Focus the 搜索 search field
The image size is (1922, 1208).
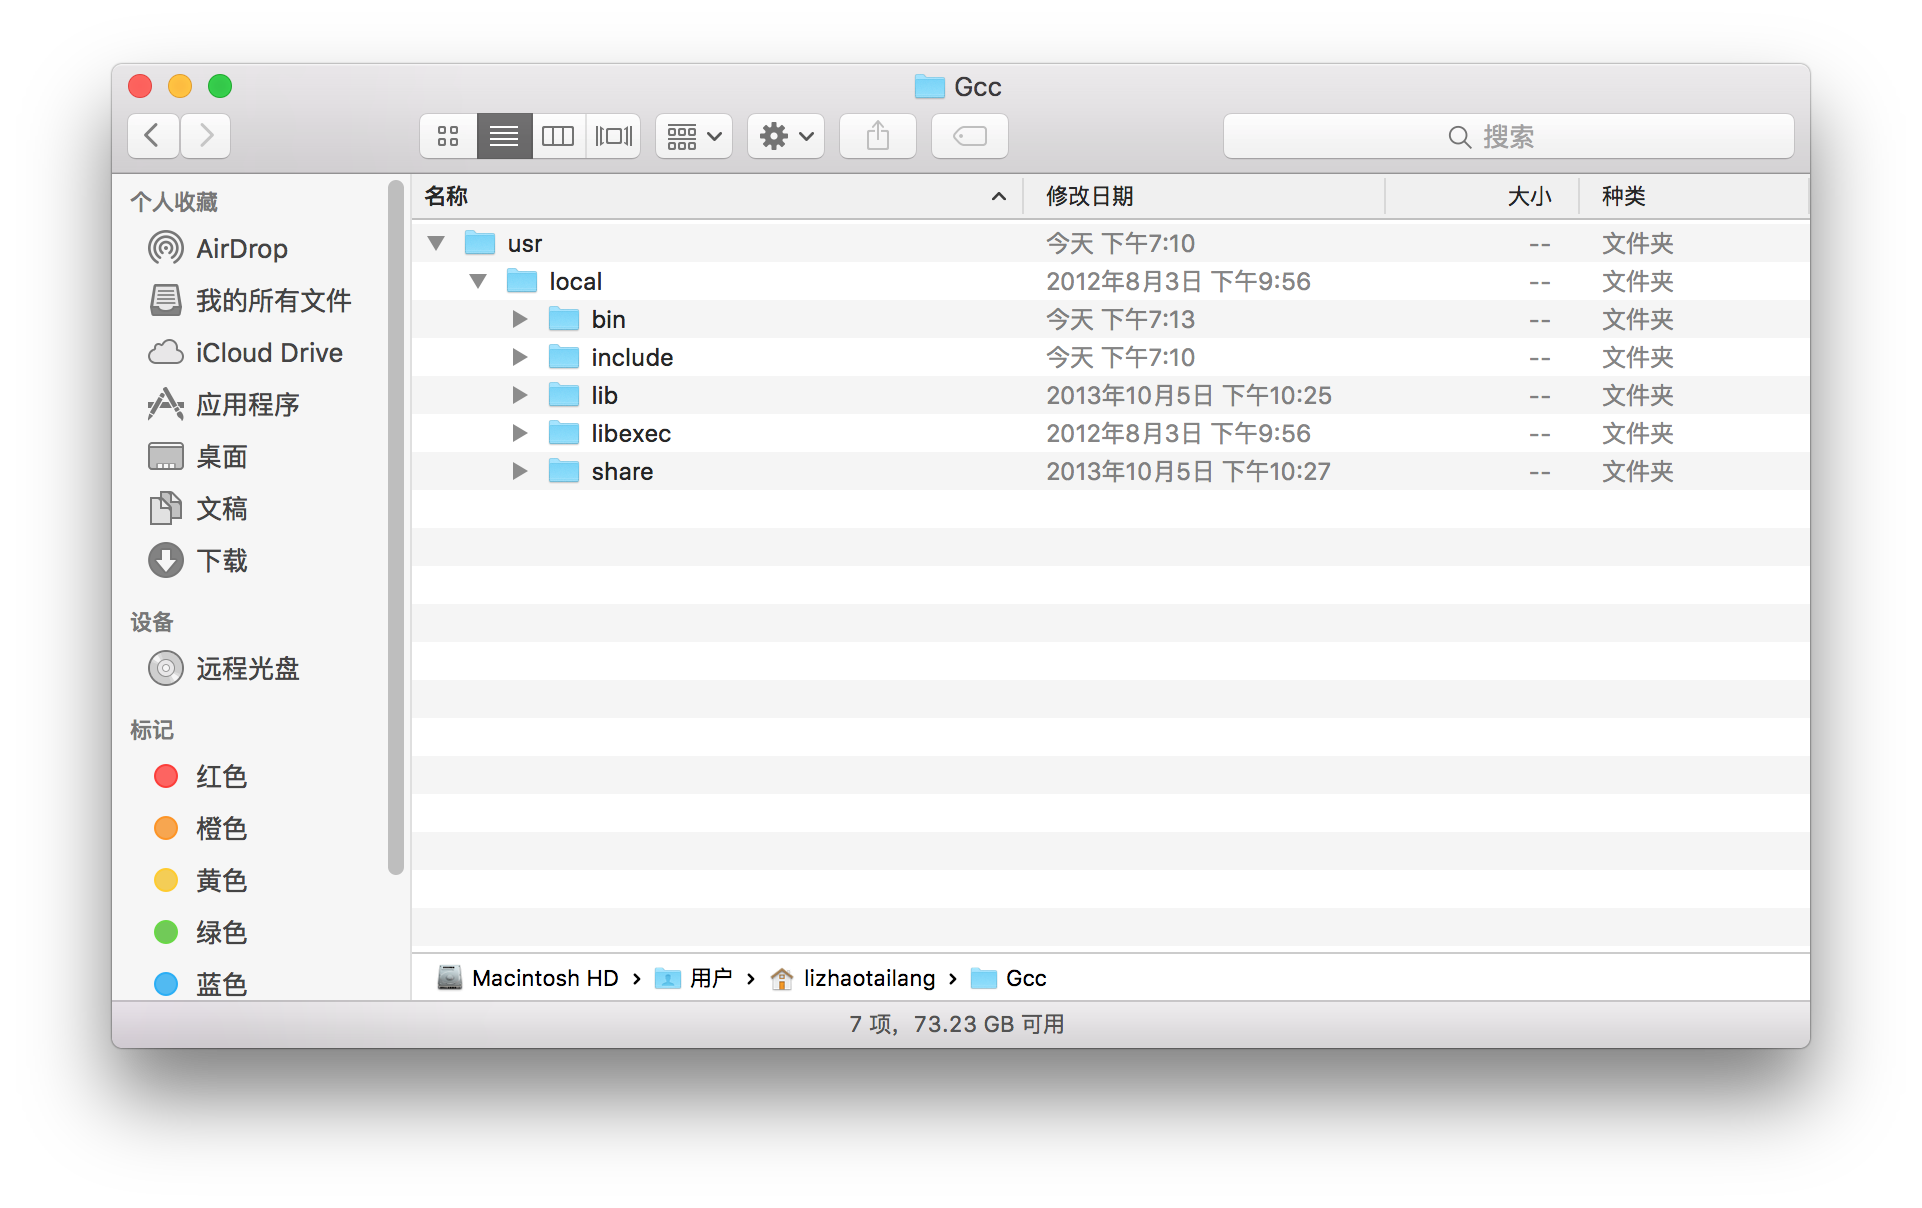tap(1509, 136)
